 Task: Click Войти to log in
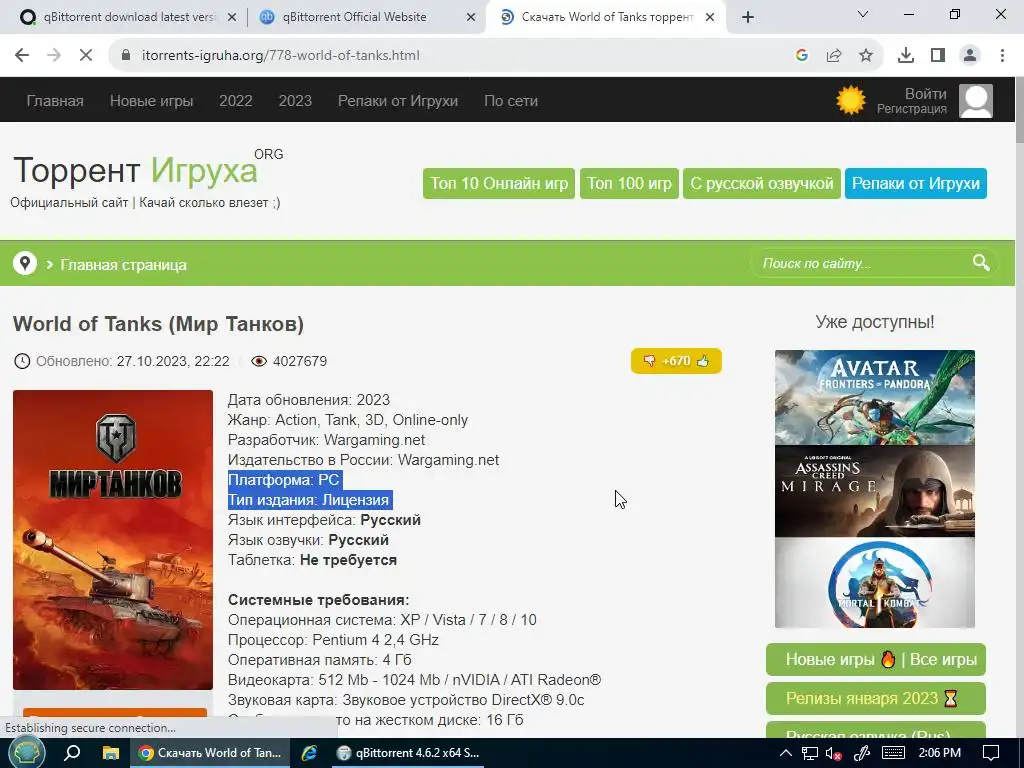(925, 93)
